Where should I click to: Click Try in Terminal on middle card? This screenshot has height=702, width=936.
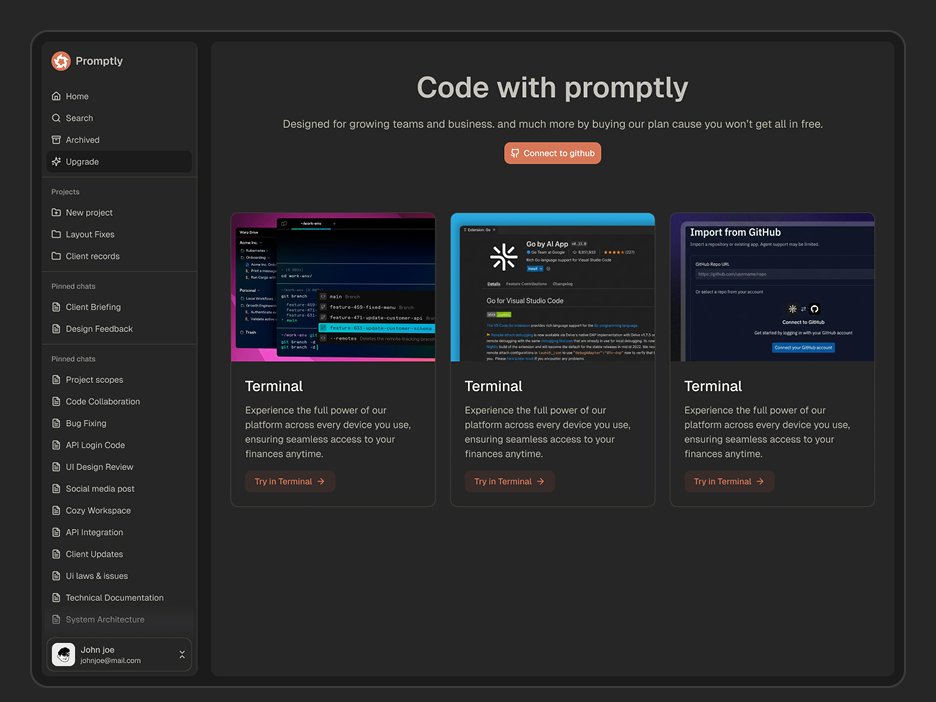click(x=509, y=481)
